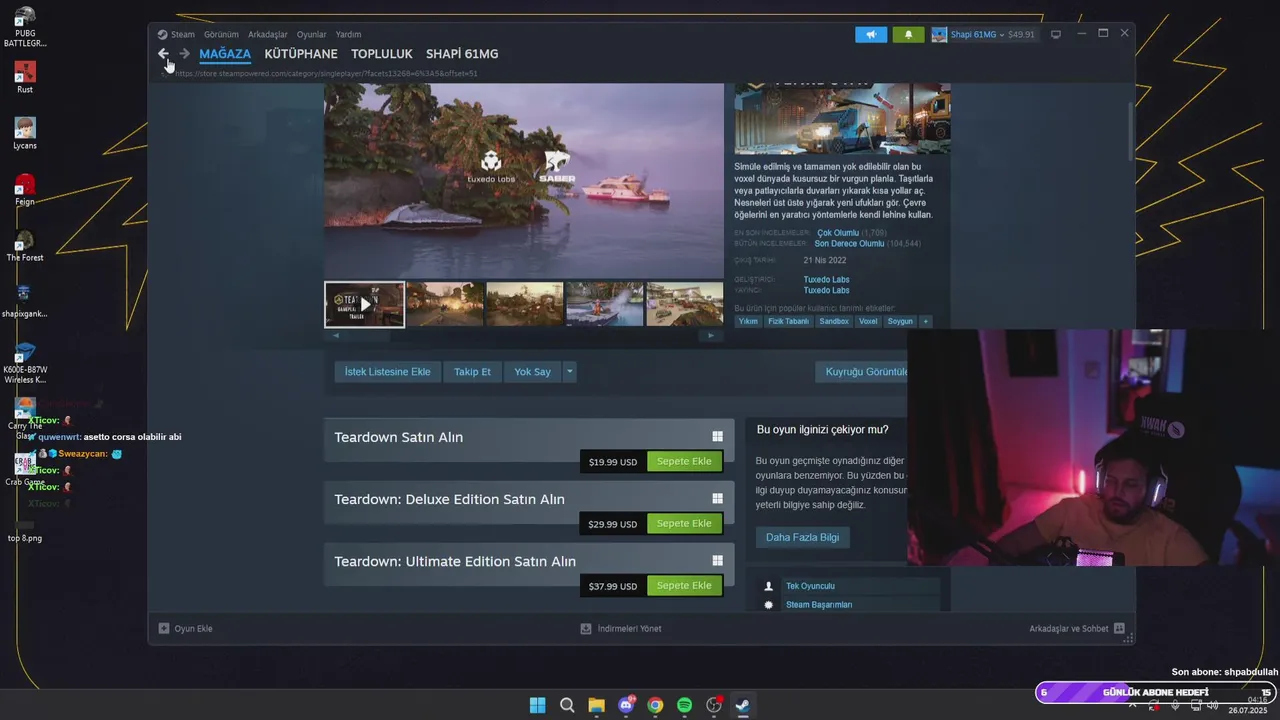The image size is (1280, 720).
Task: Add Teardown Ultimate Edition to cart
Action: (684, 585)
